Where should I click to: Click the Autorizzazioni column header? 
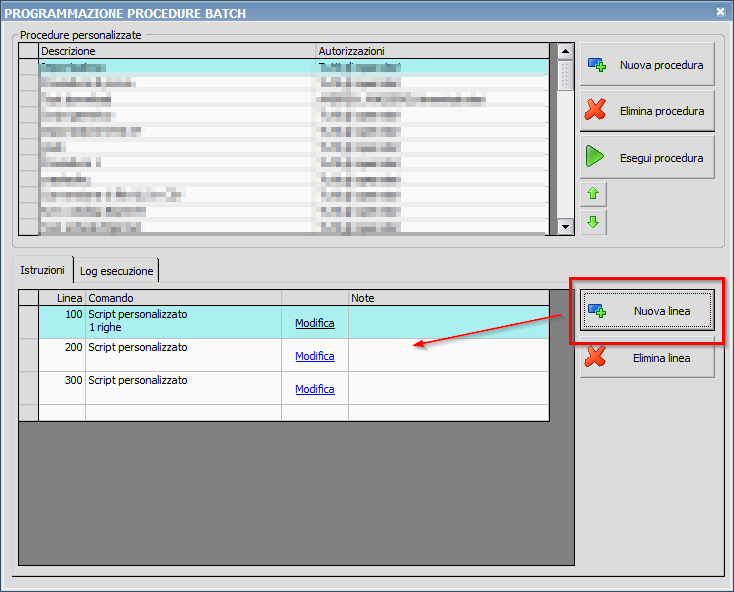pos(432,51)
